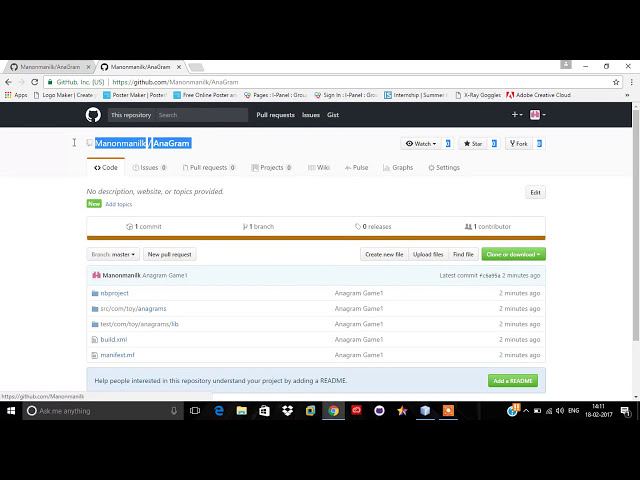Open header Gist menu item
Viewport: 640px width, 480px height.
click(x=333, y=115)
